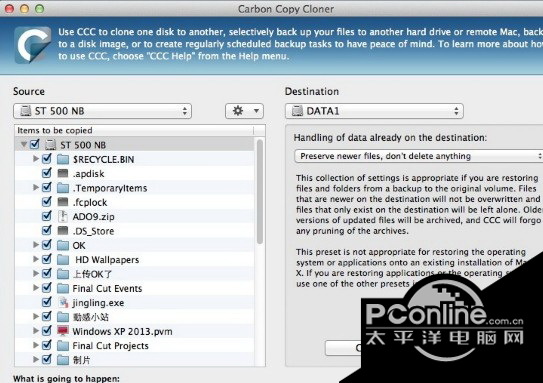The height and width of the screenshot is (383, 543).
Task: Click the Items to be copied column header
Action: (134, 131)
